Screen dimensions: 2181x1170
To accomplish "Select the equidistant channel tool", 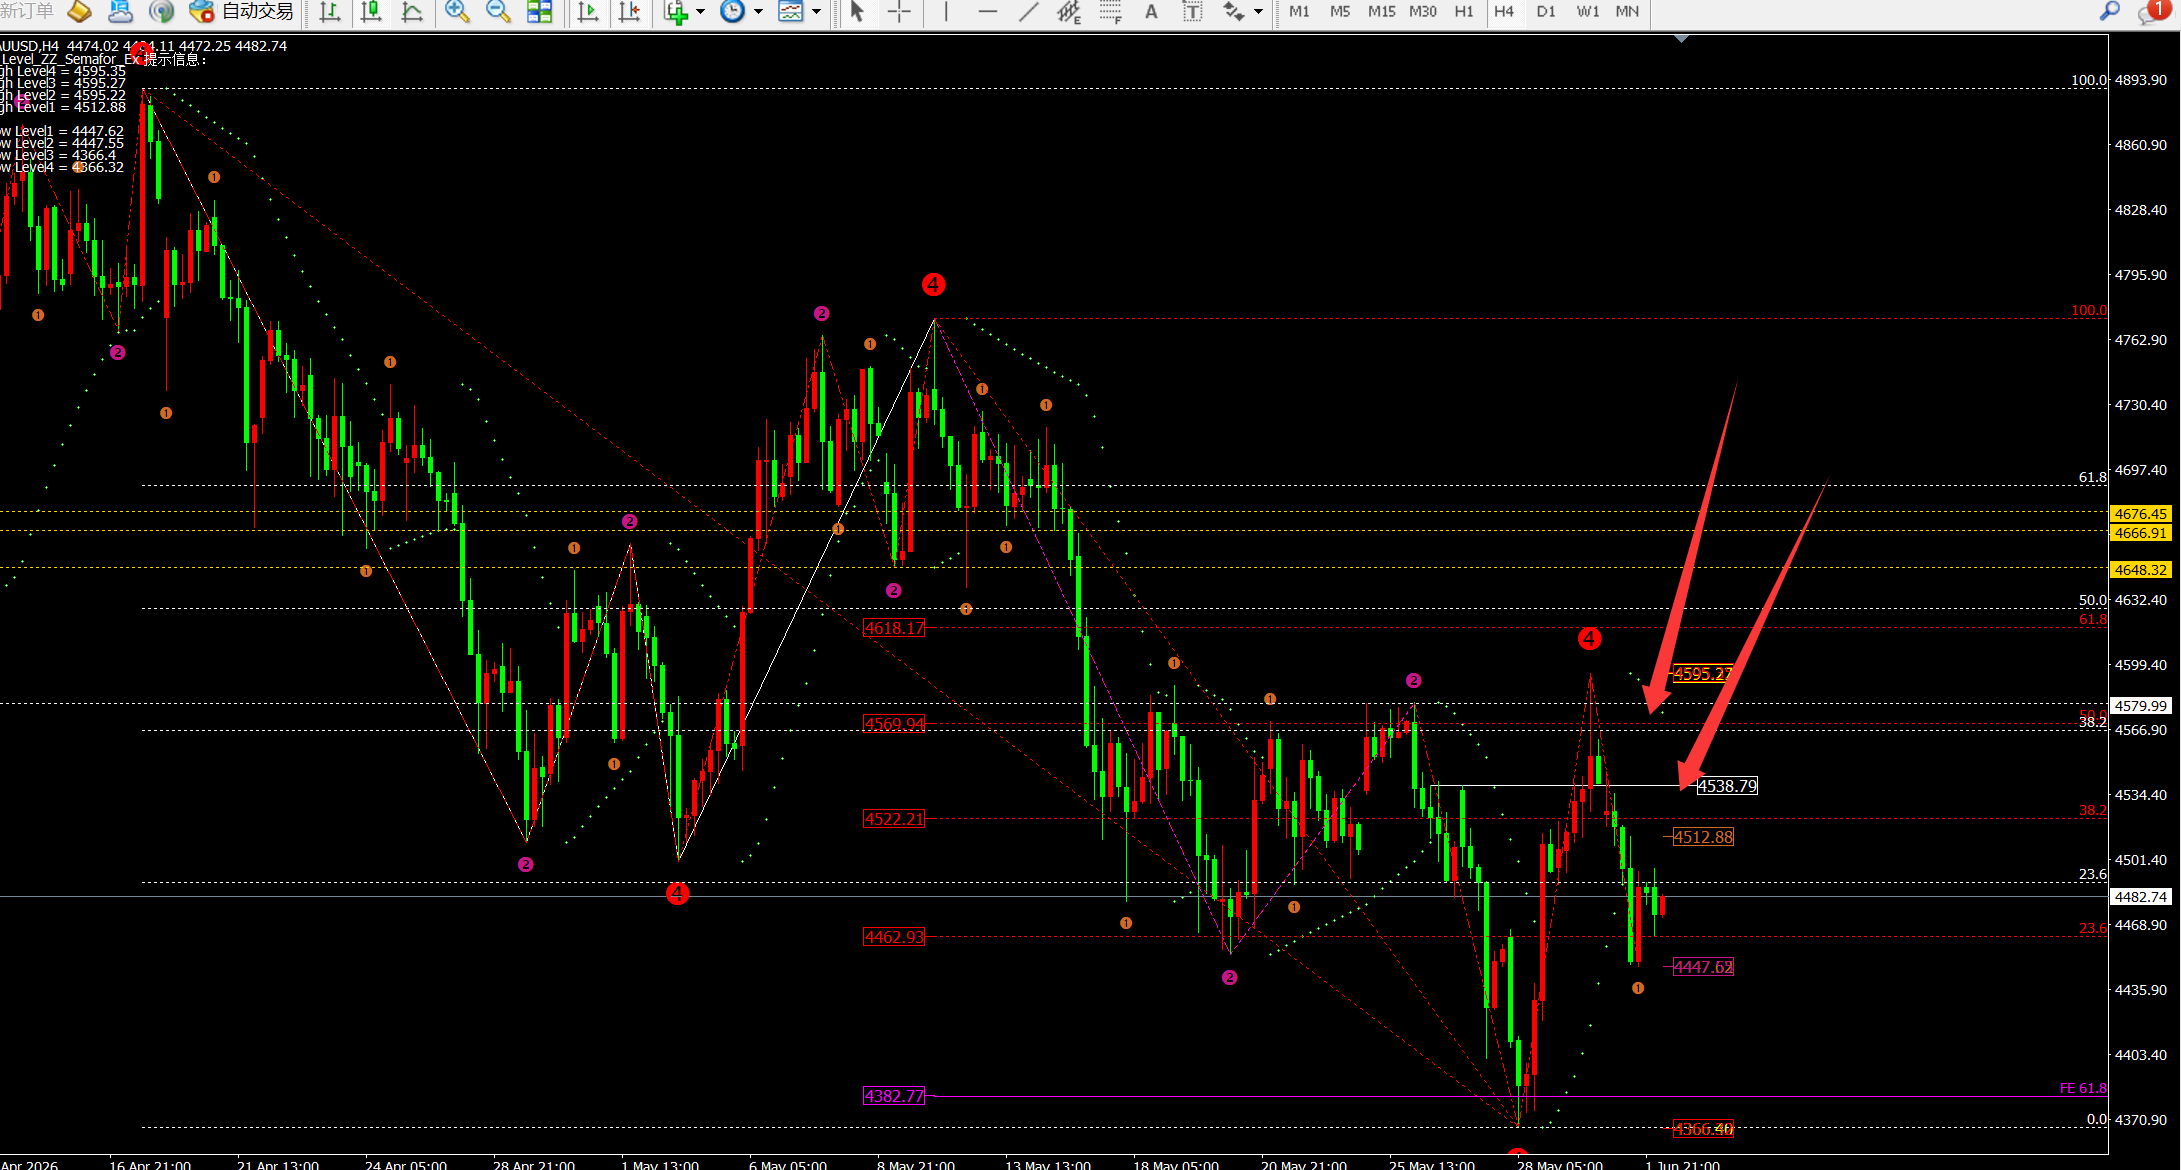I will point(1069,12).
